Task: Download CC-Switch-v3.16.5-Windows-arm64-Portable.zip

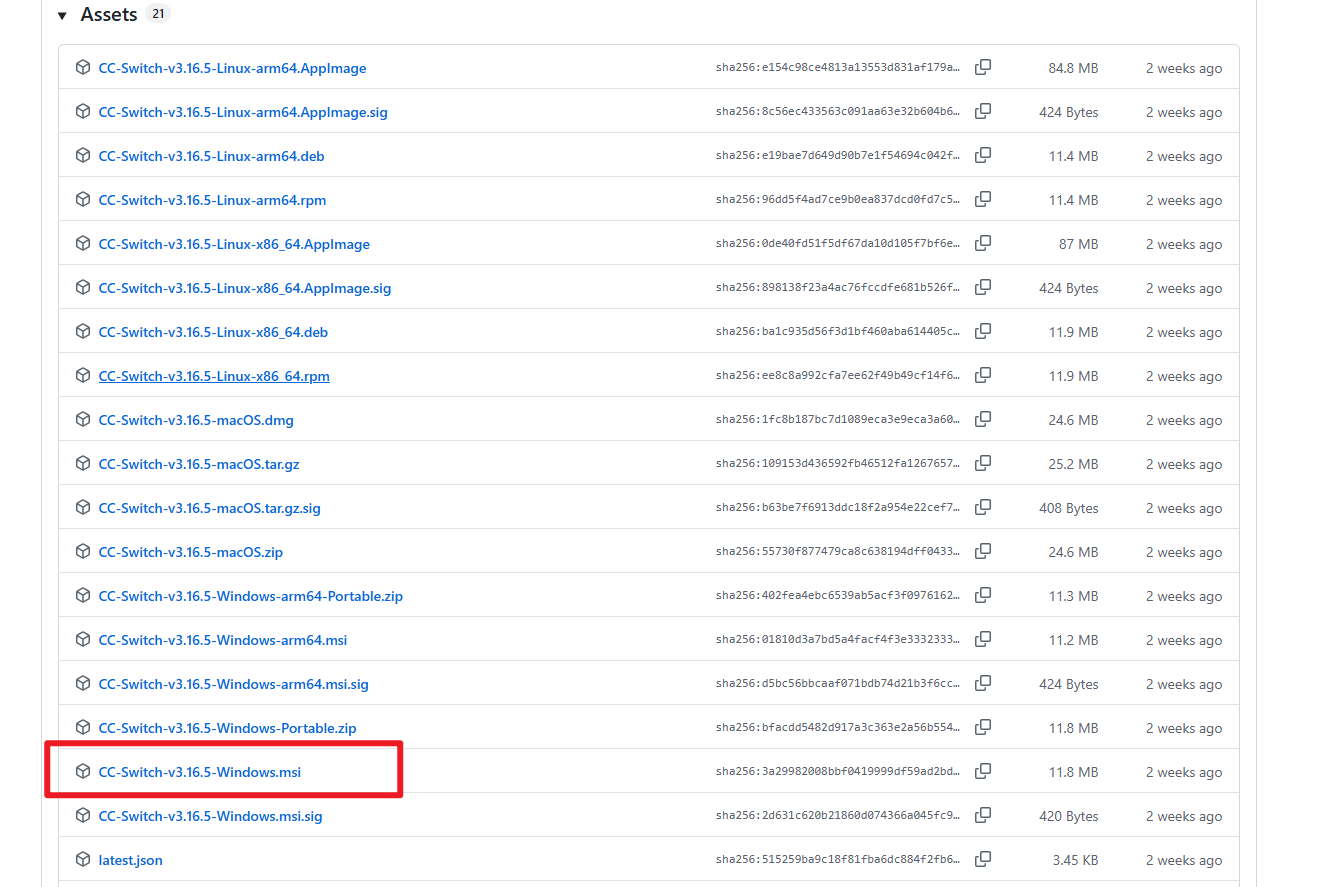Action: [251, 596]
